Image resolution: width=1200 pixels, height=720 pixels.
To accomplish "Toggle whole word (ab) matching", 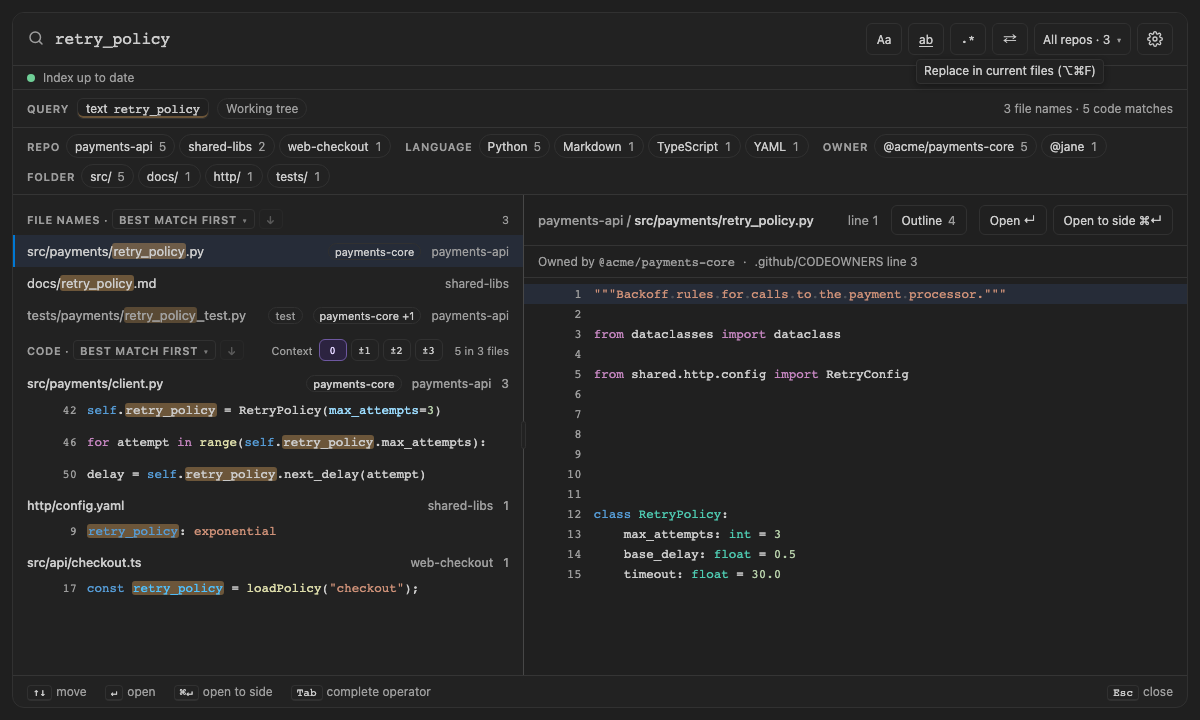I will coord(926,39).
